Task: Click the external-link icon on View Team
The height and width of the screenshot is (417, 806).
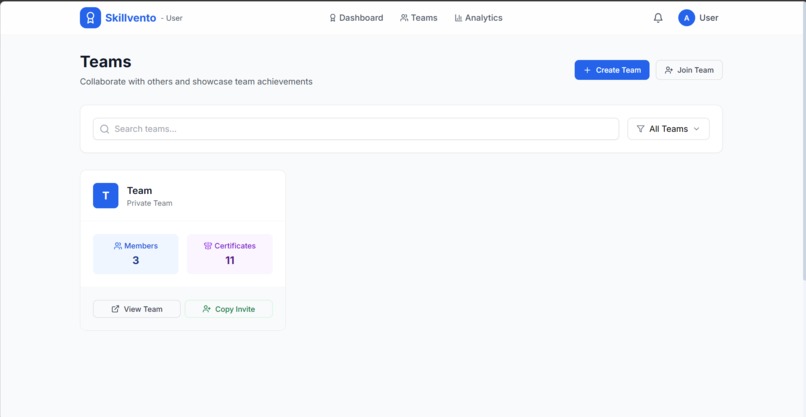Action: tap(115, 309)
